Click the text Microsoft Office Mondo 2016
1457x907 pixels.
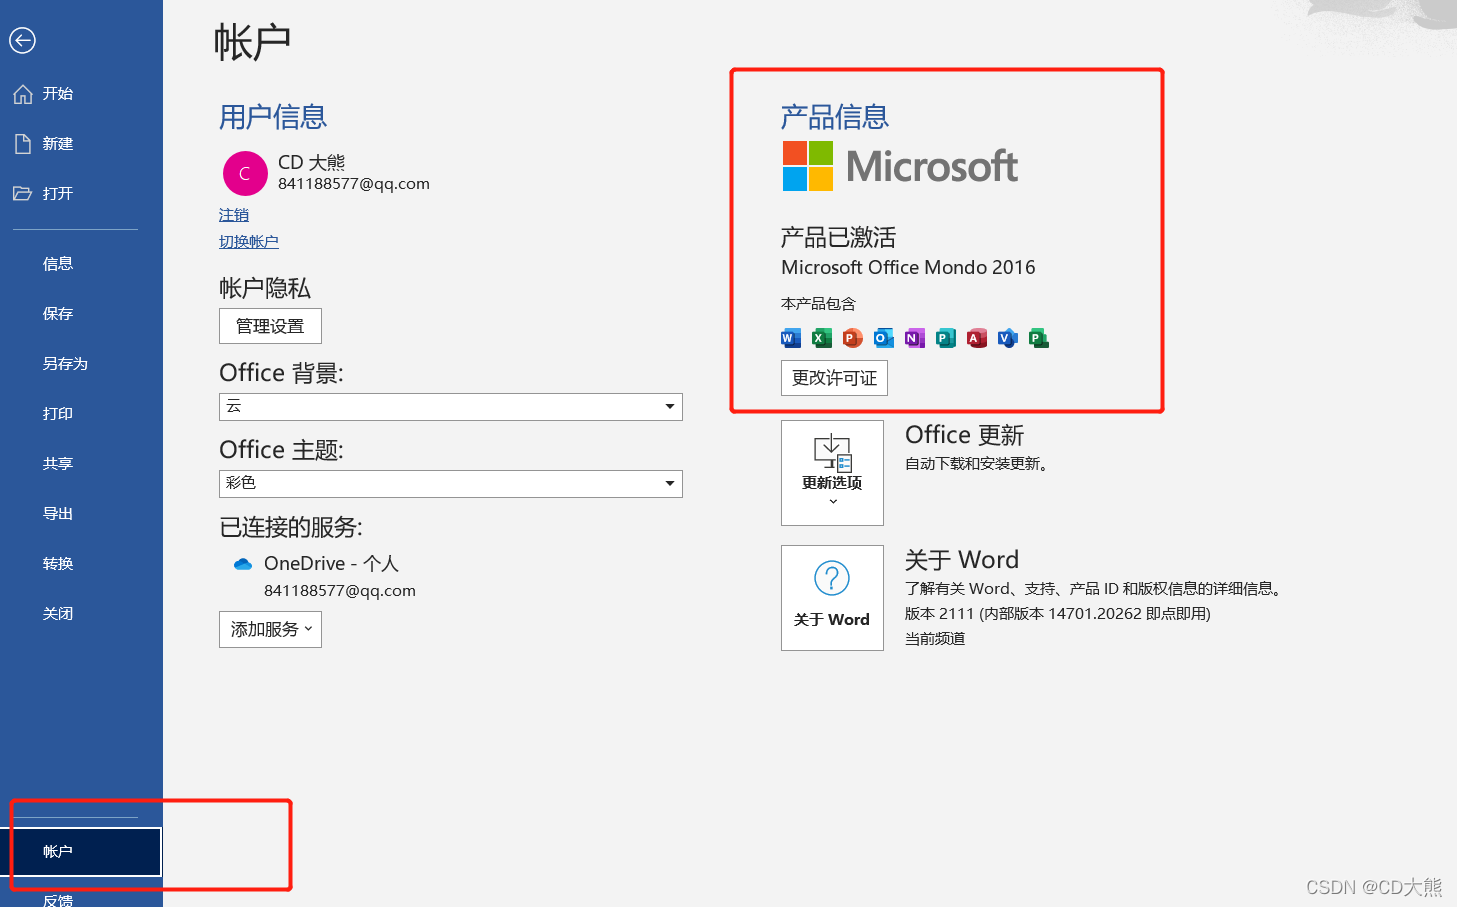click(x=908, y=268)
